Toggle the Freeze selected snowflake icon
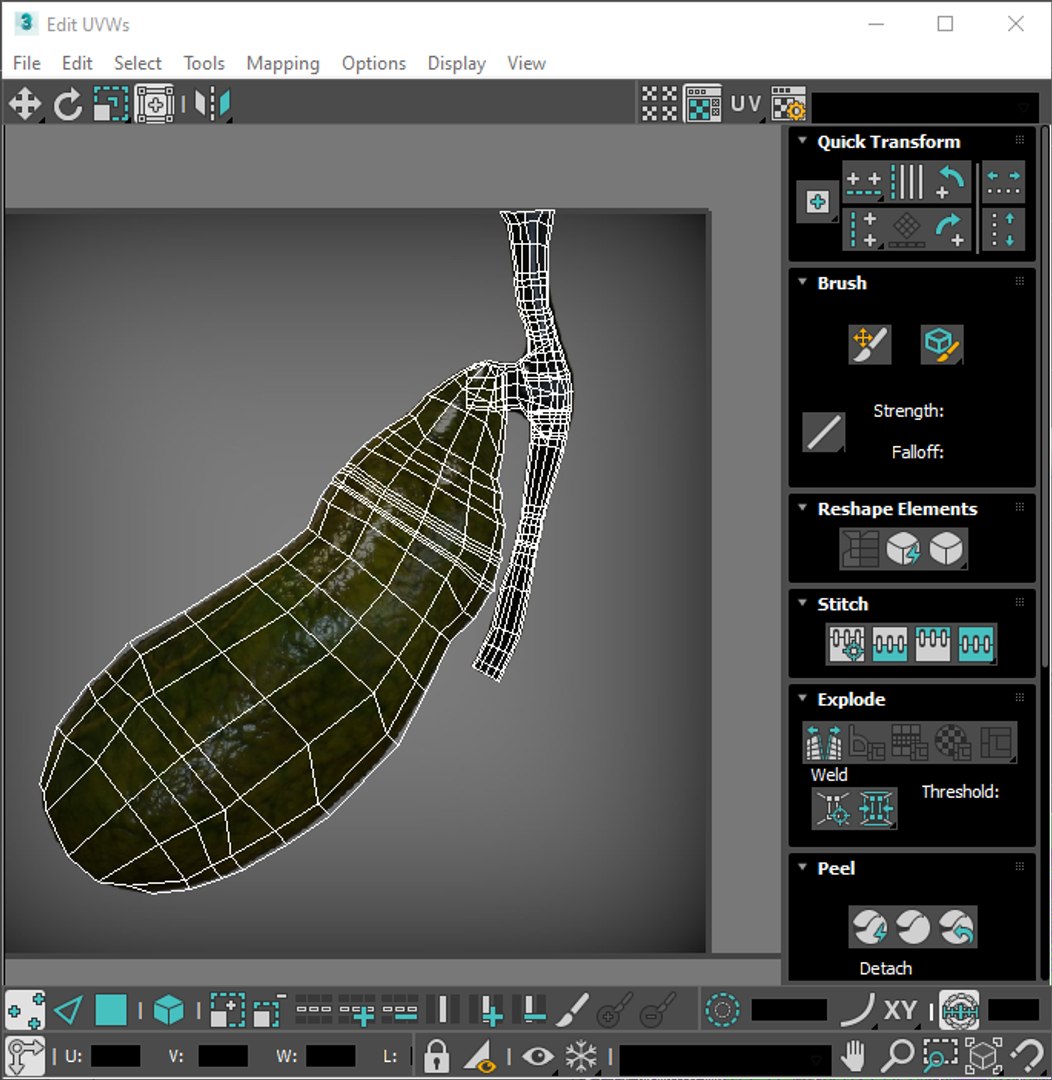The height and width of the screenshot is (1080, 1052). tap(581, 1055)
